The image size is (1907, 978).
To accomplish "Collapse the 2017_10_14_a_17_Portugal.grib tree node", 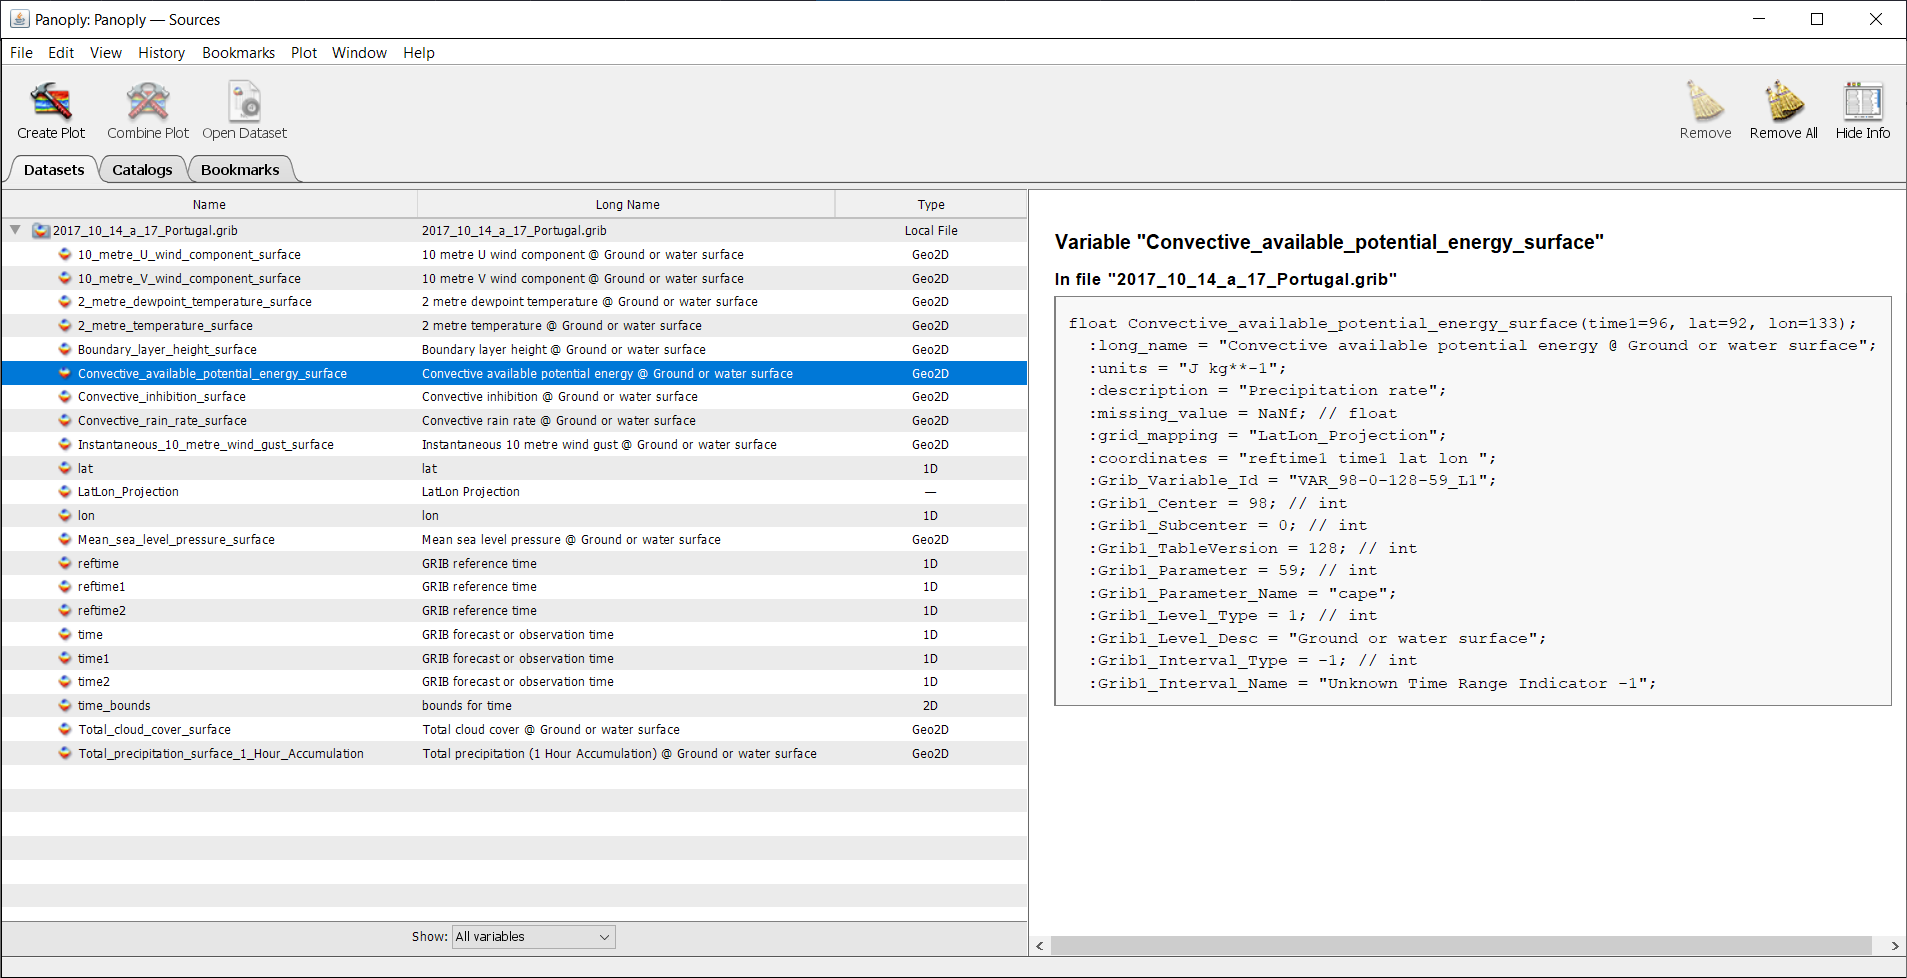I will pos(15,230).
